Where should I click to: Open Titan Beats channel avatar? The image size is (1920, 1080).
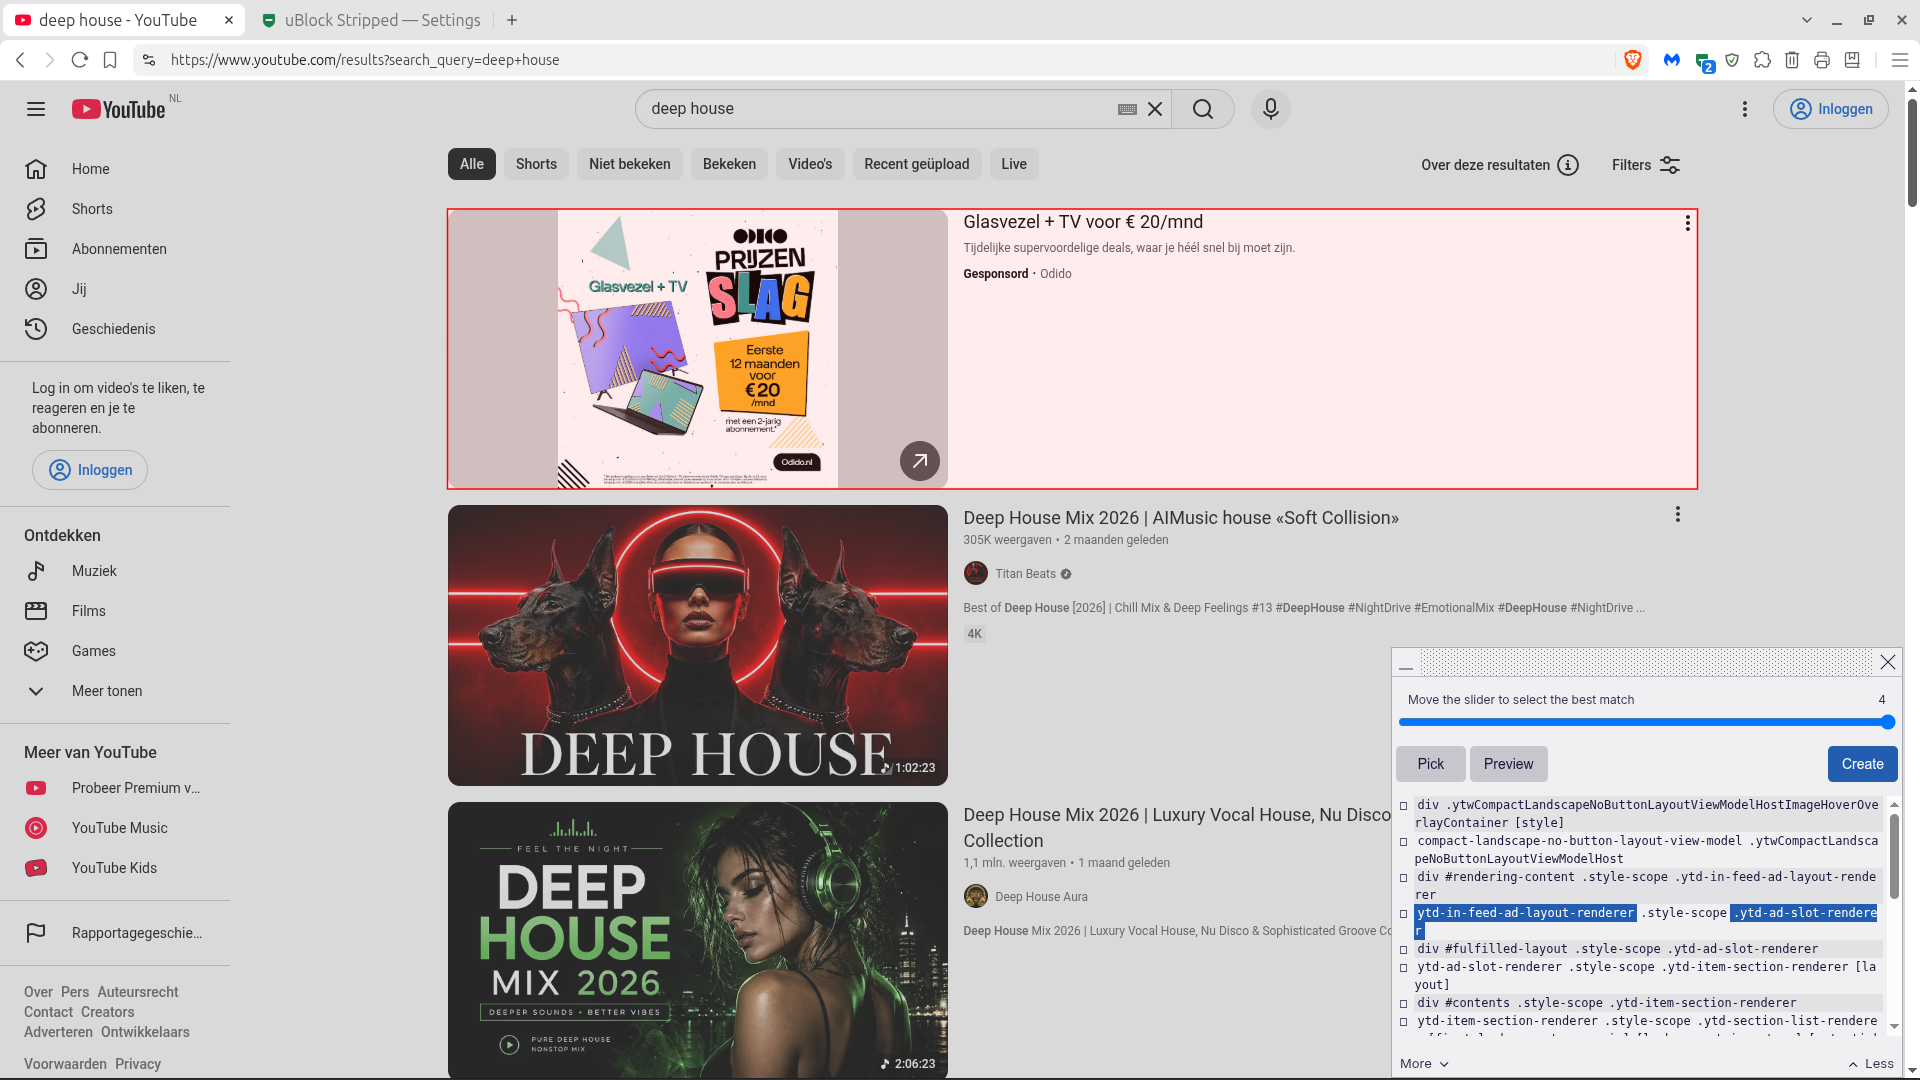pos(975,573)
